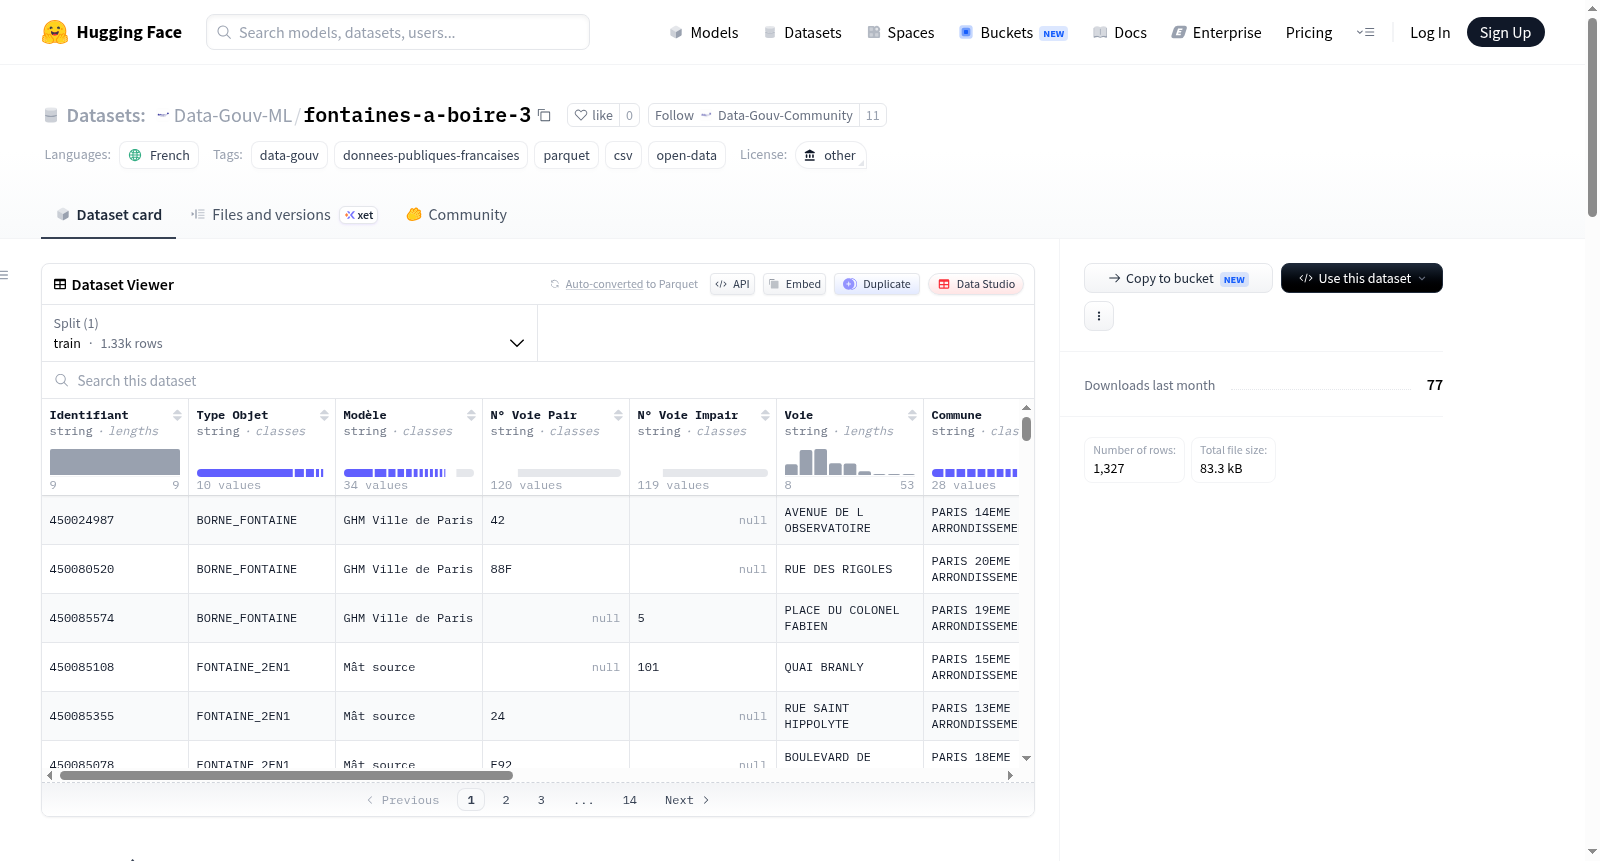The image size is (1600, 861).
Task: Go to page 2 of the table
Action: (506, 800)
